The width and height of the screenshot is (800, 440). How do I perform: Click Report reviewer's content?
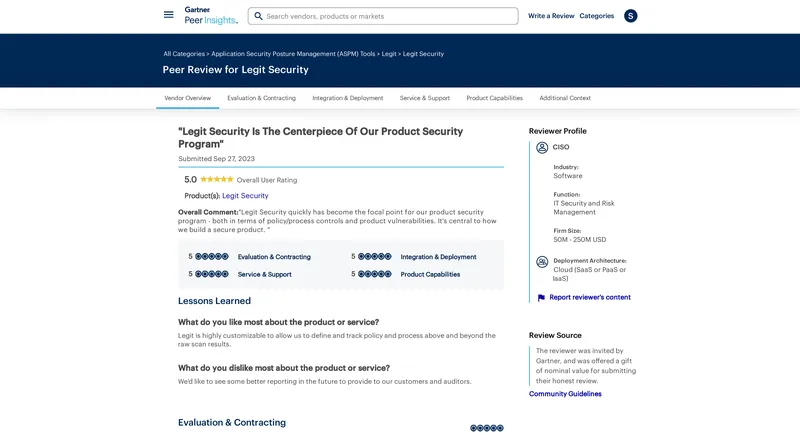[x=590, y=297]
